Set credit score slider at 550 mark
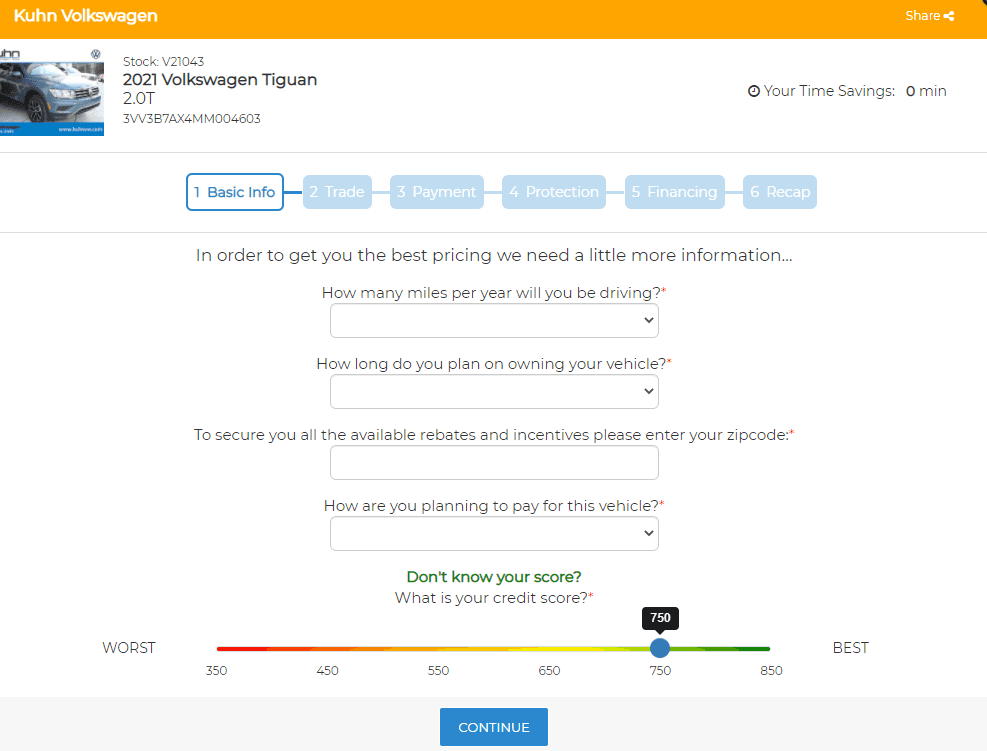Screen dimensions: 987x751 (x=438, y=648)
